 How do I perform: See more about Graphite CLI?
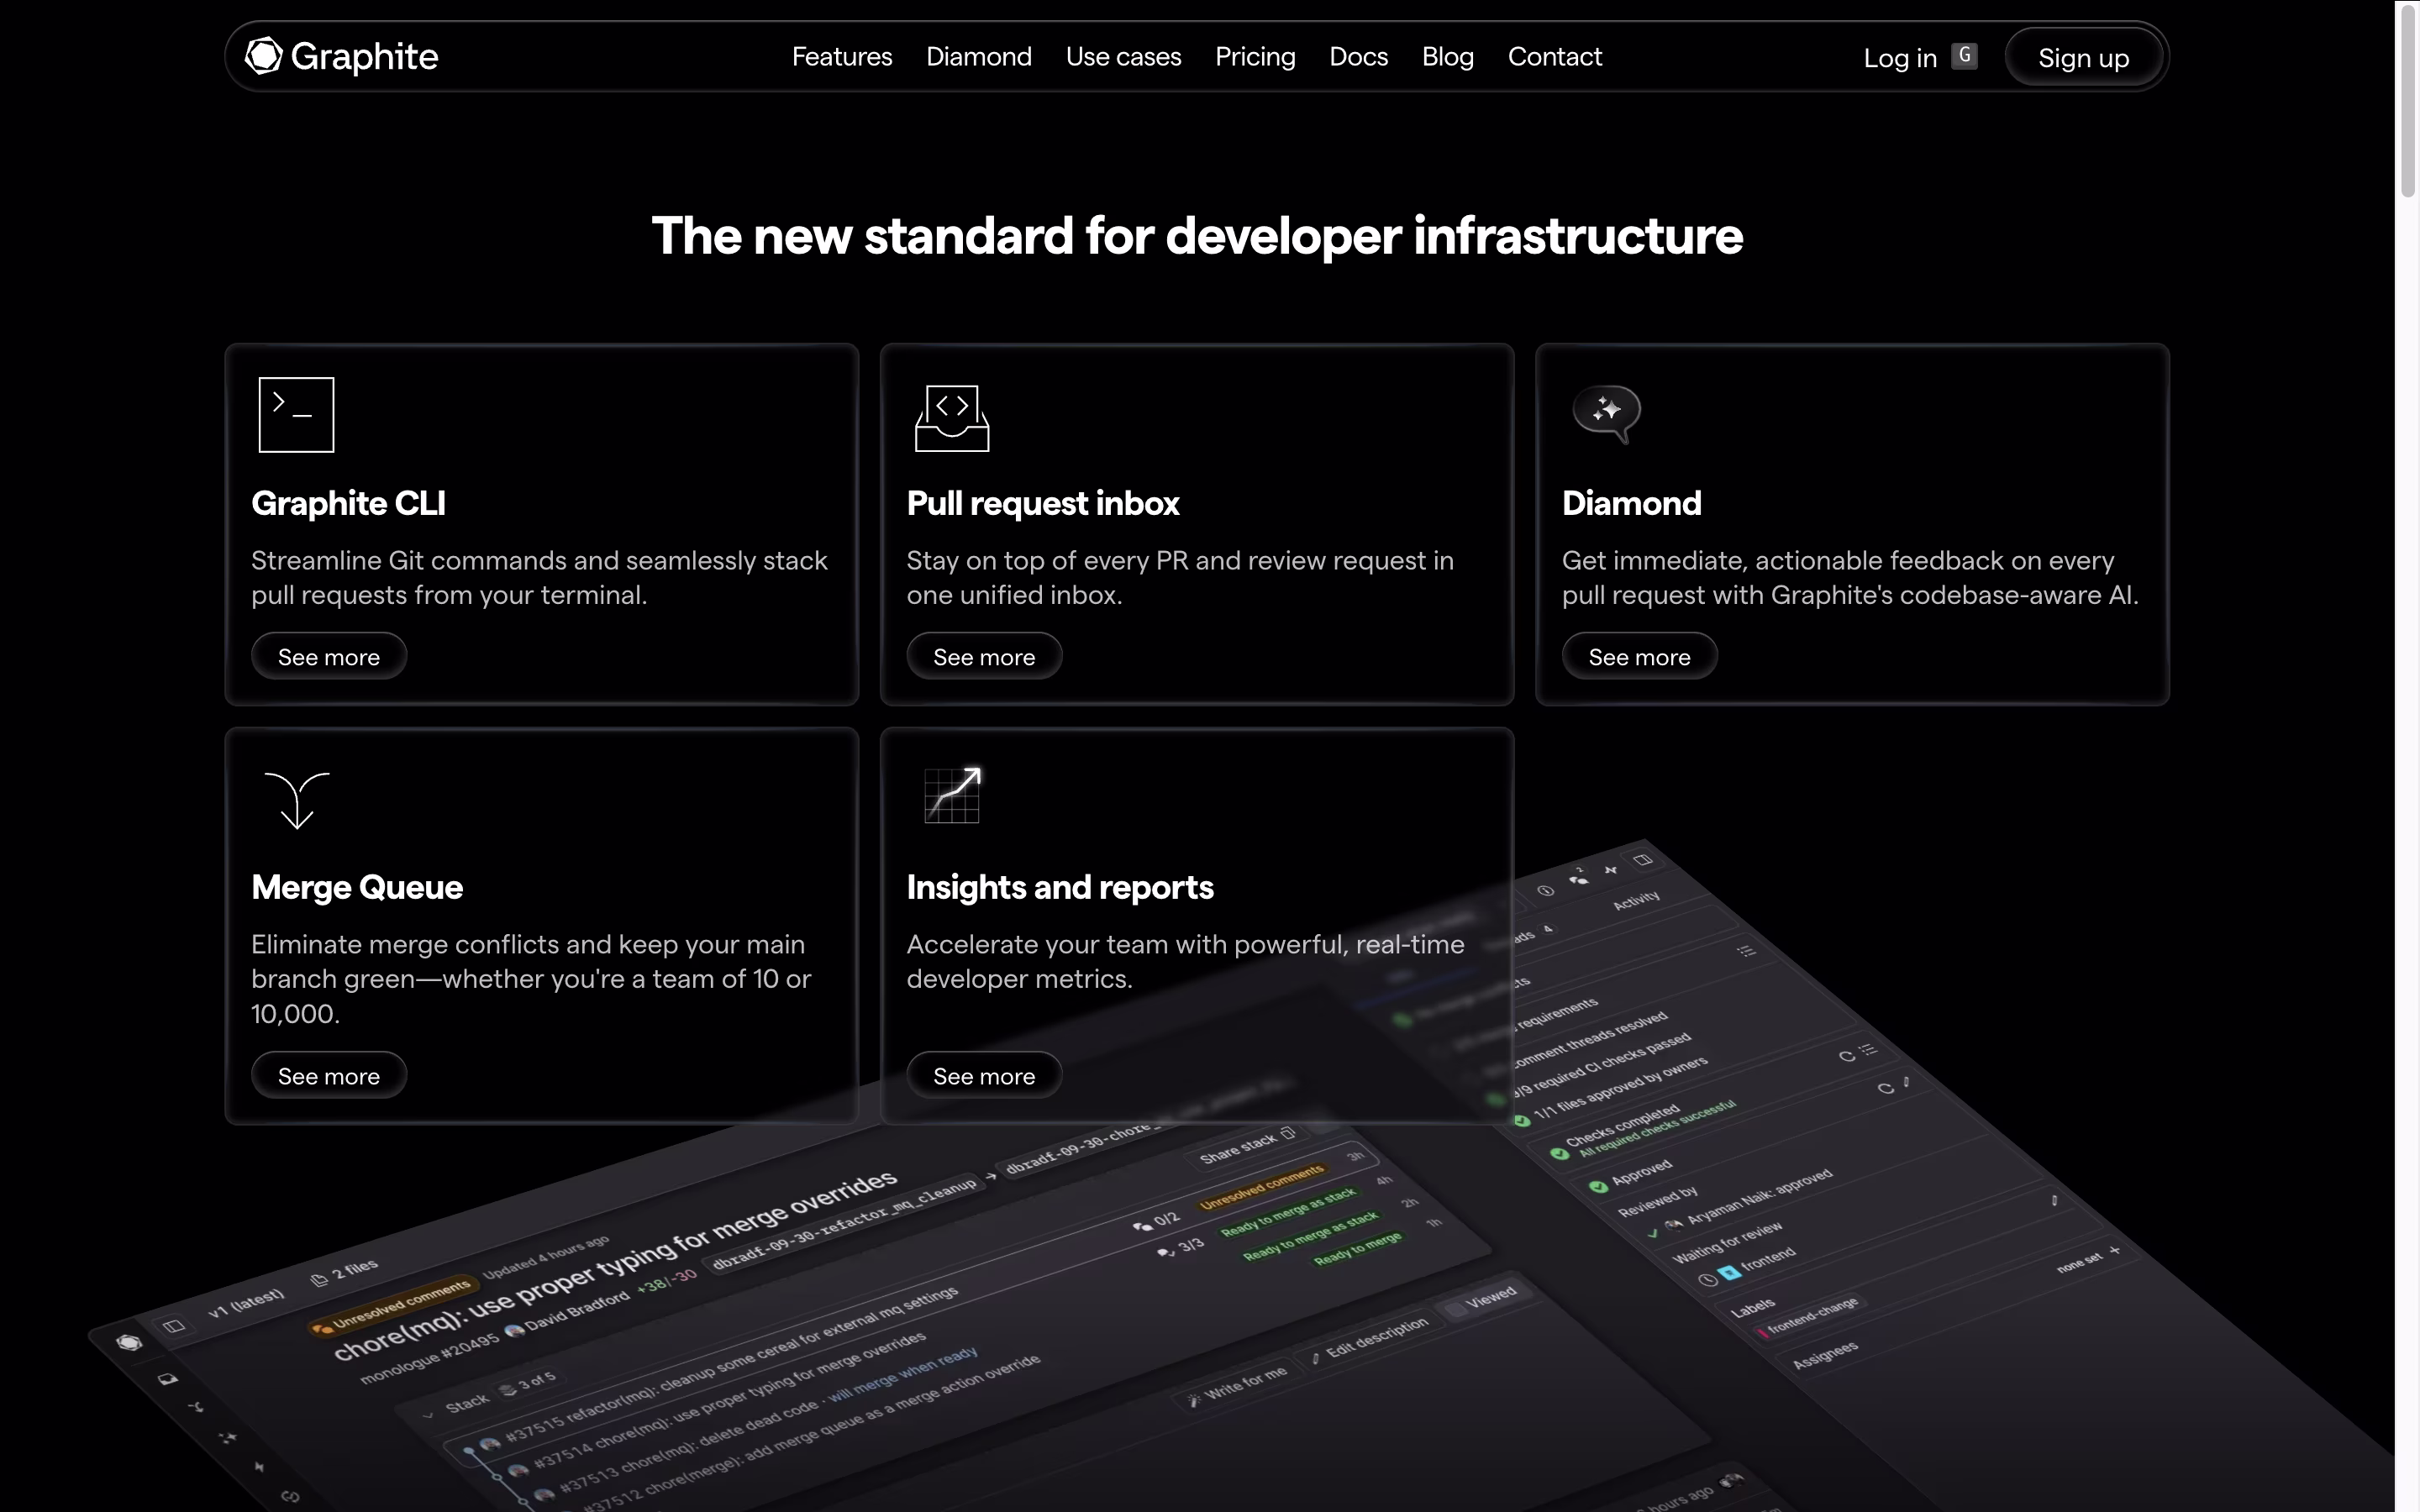[x=329, y=656]
